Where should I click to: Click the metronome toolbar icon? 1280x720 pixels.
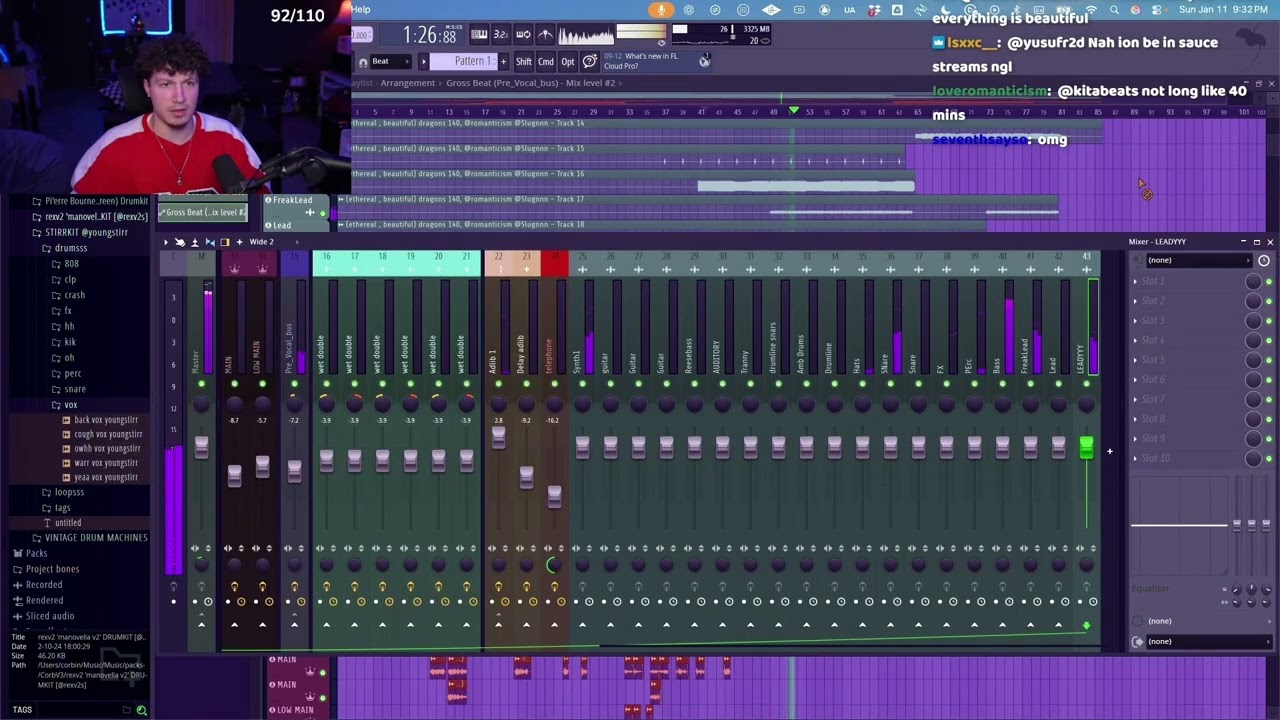(x=545, y=34)
